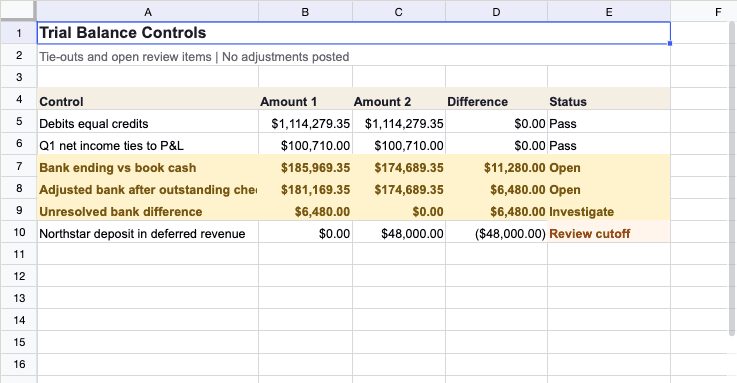Select column D header
The width and height of the screenshot is (737, 383).
pyautogui.click(x=496, y=12)
